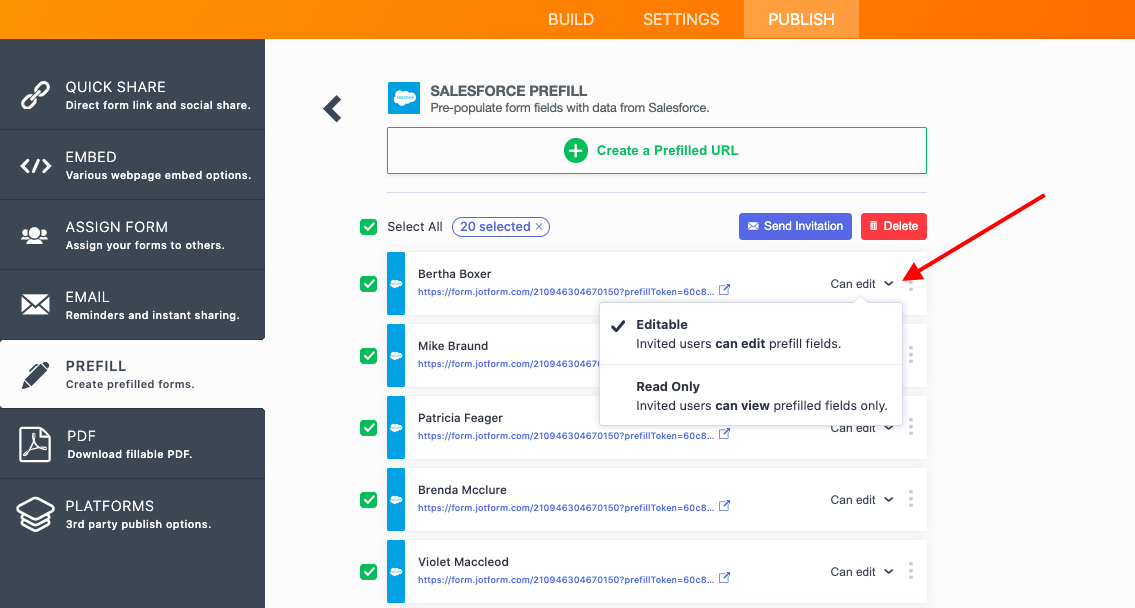1135x608 pixels.
Task: Click the Email envelope icon
Action: [35, 305]
